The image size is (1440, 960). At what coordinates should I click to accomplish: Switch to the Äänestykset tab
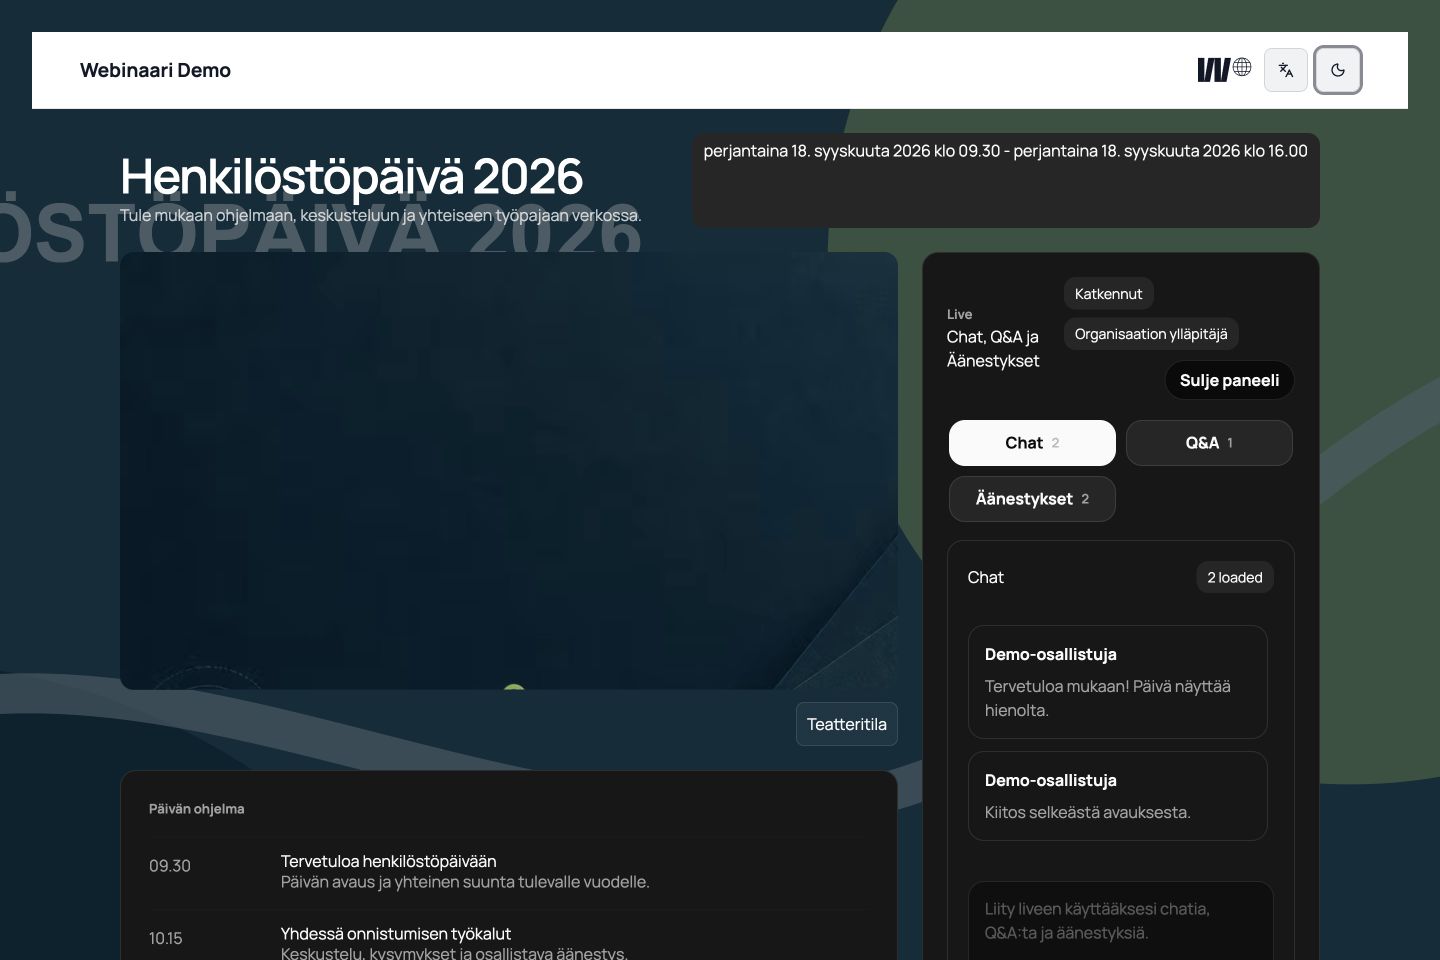tap(1032, 499)
